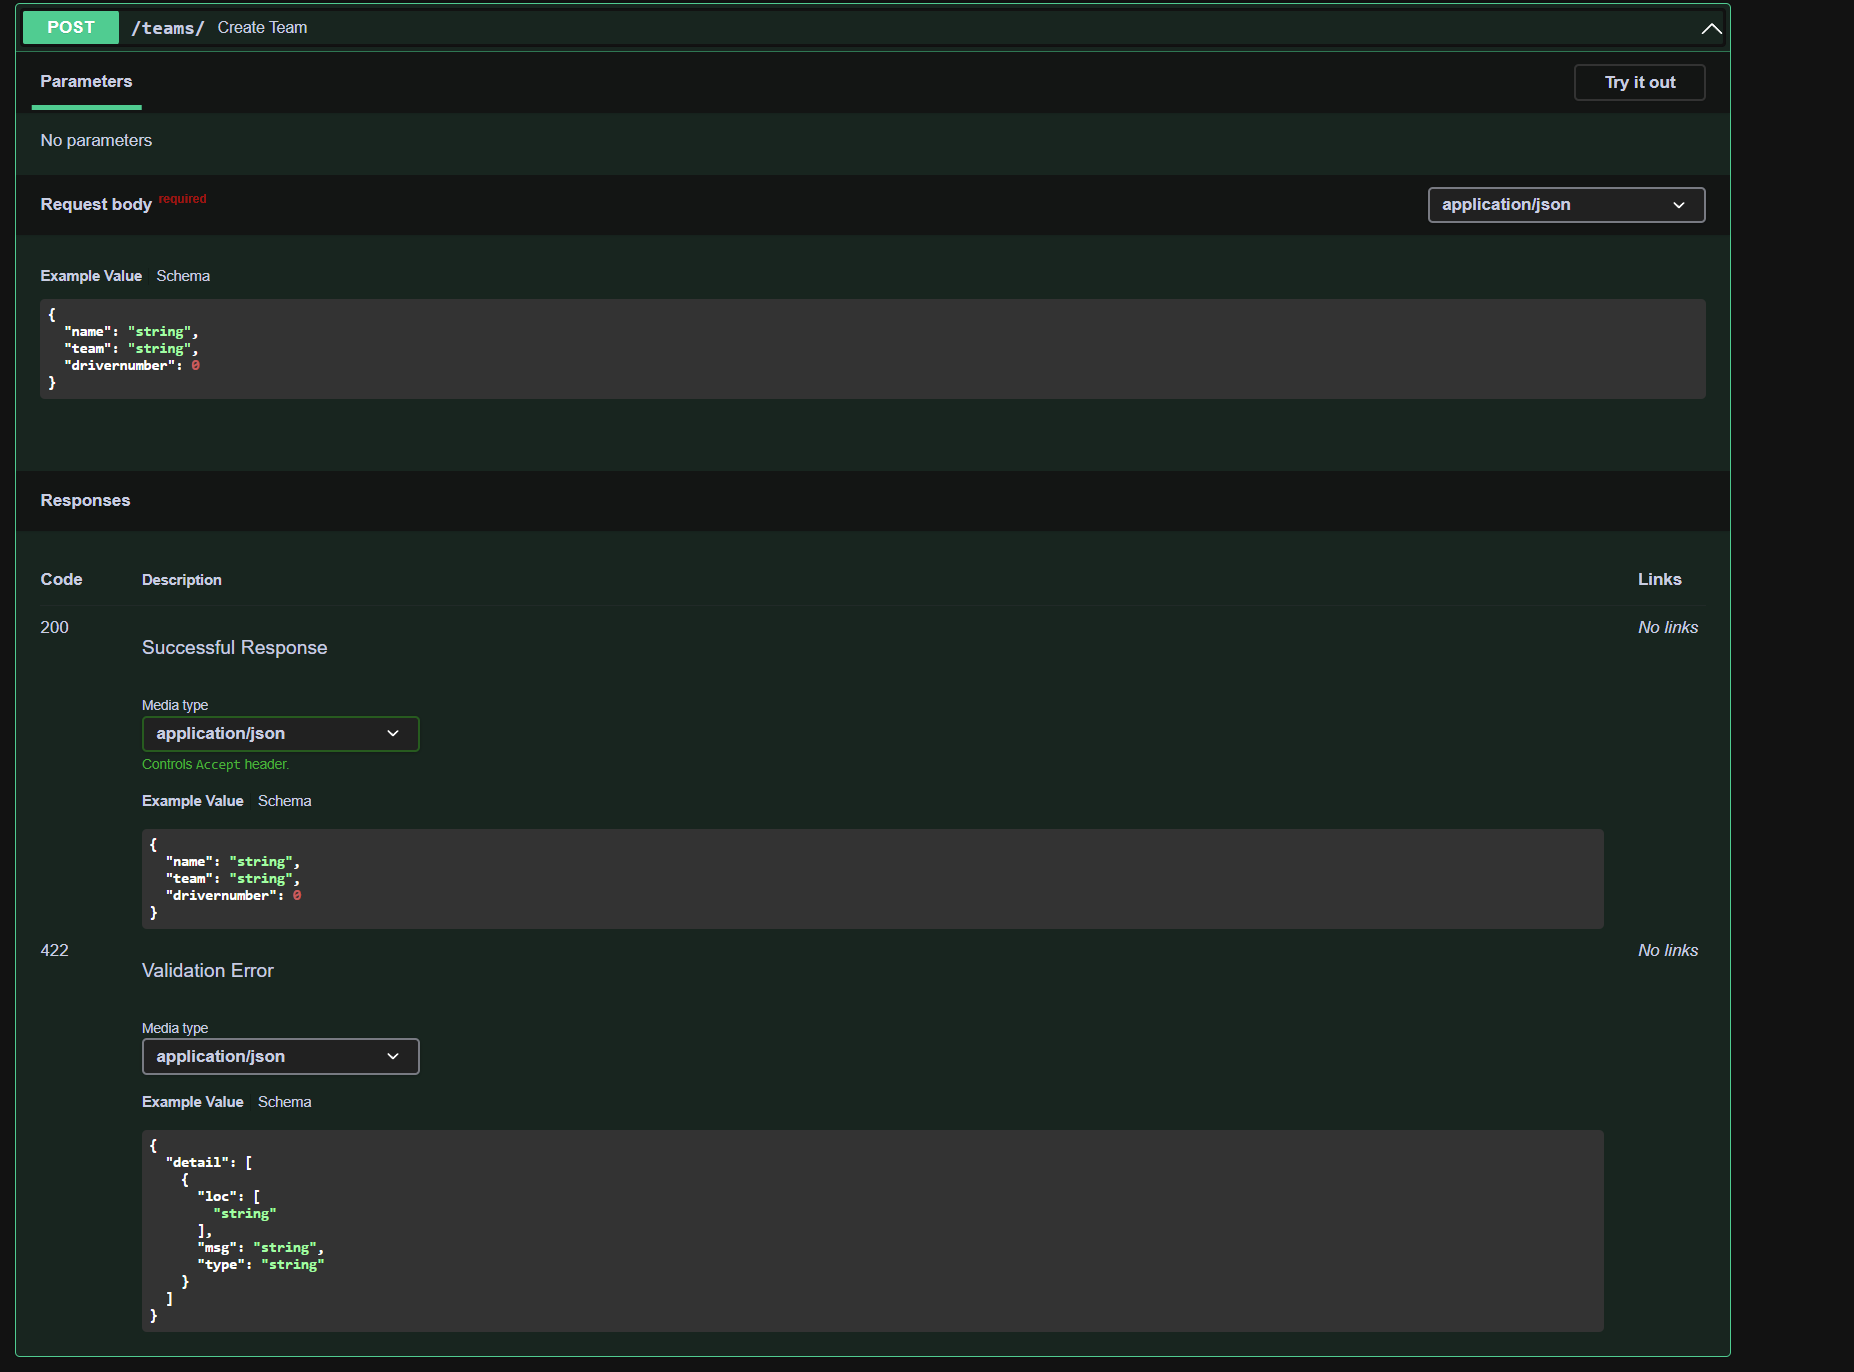Click the Media type label under Successful Response
This screenshot has height=1372, width=1854.
(175, 705)
